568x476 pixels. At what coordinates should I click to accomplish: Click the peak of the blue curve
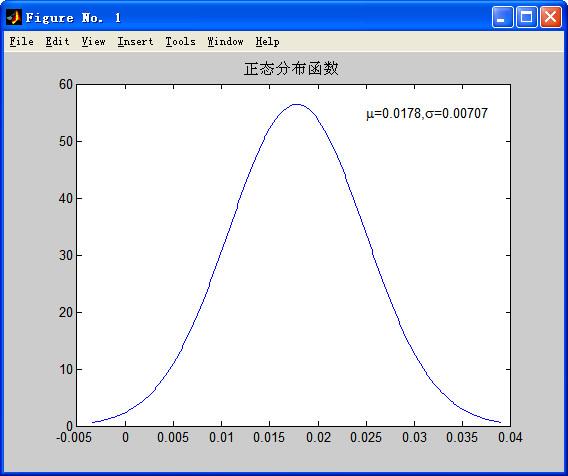297,104
